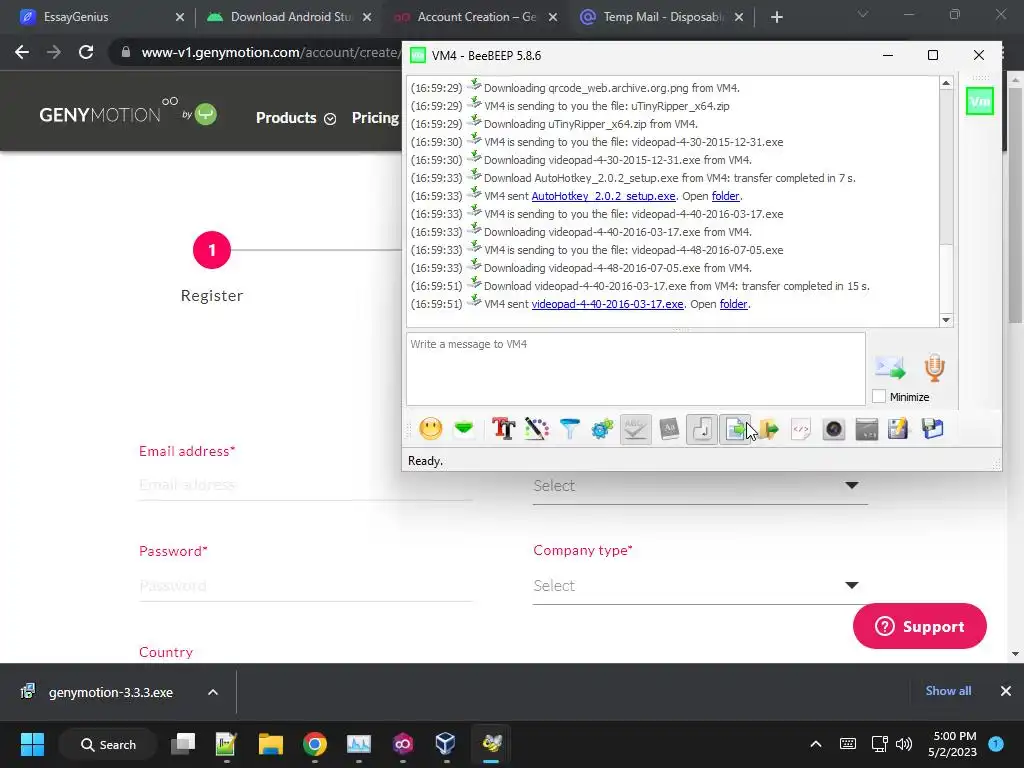Open the Select dropdown above Company type
This screenshot has width=1024, height=768.
pyautogui.click(x=699, y=486)
